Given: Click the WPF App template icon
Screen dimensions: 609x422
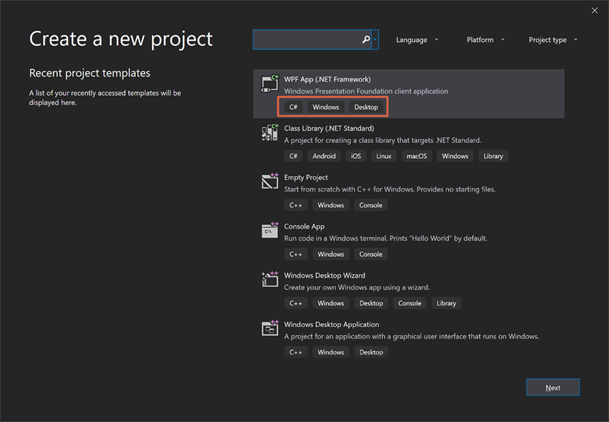Looking at the screenshot, I should pyautogui.click(x=269, y=84).
